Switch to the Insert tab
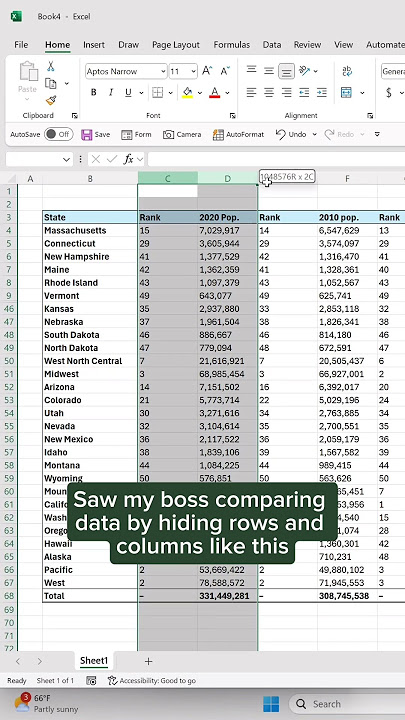405x720 pixels. coord(94,45)
